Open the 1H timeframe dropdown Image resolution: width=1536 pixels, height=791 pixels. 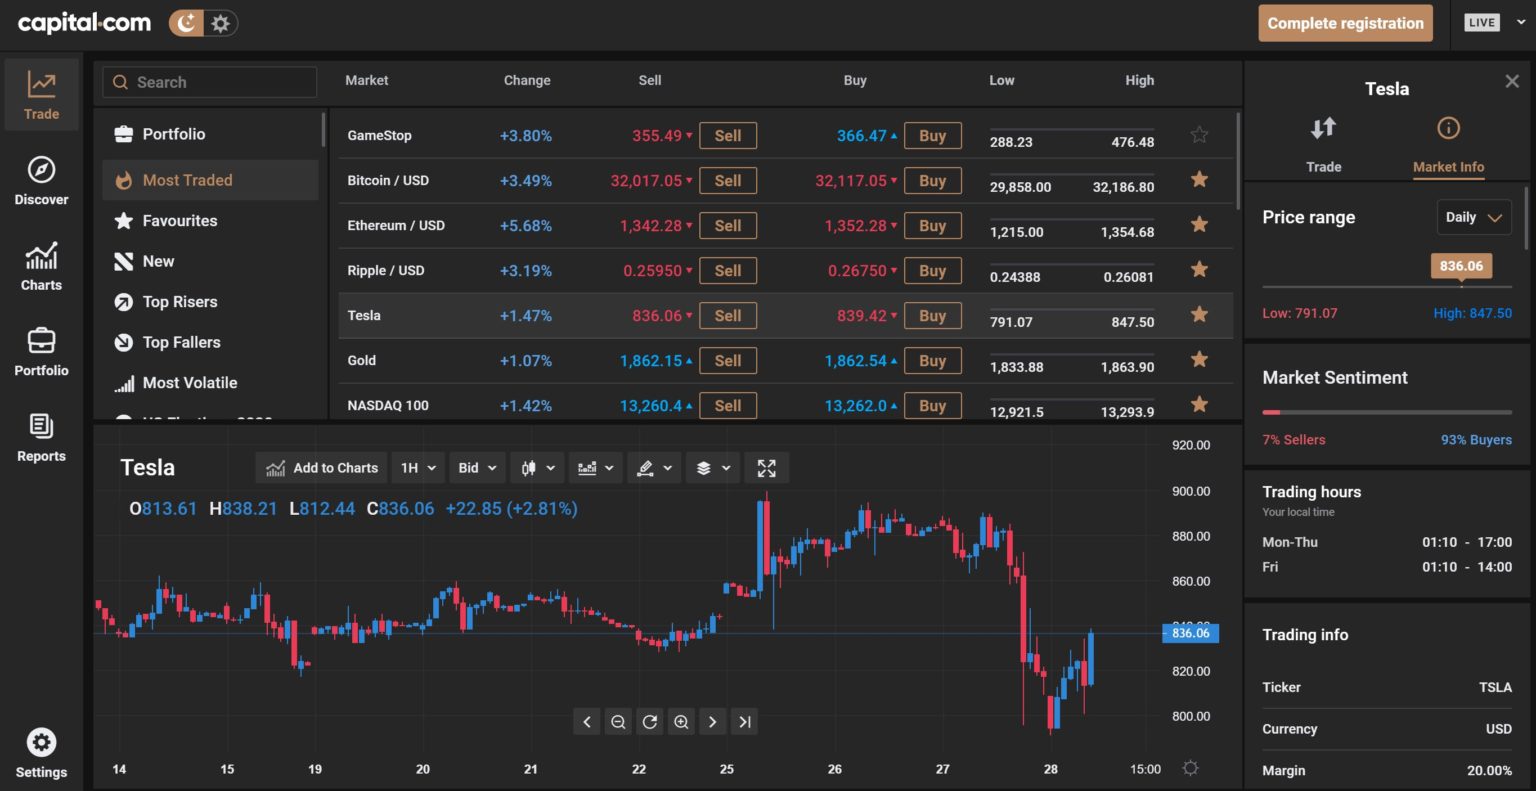coord(419,468)
